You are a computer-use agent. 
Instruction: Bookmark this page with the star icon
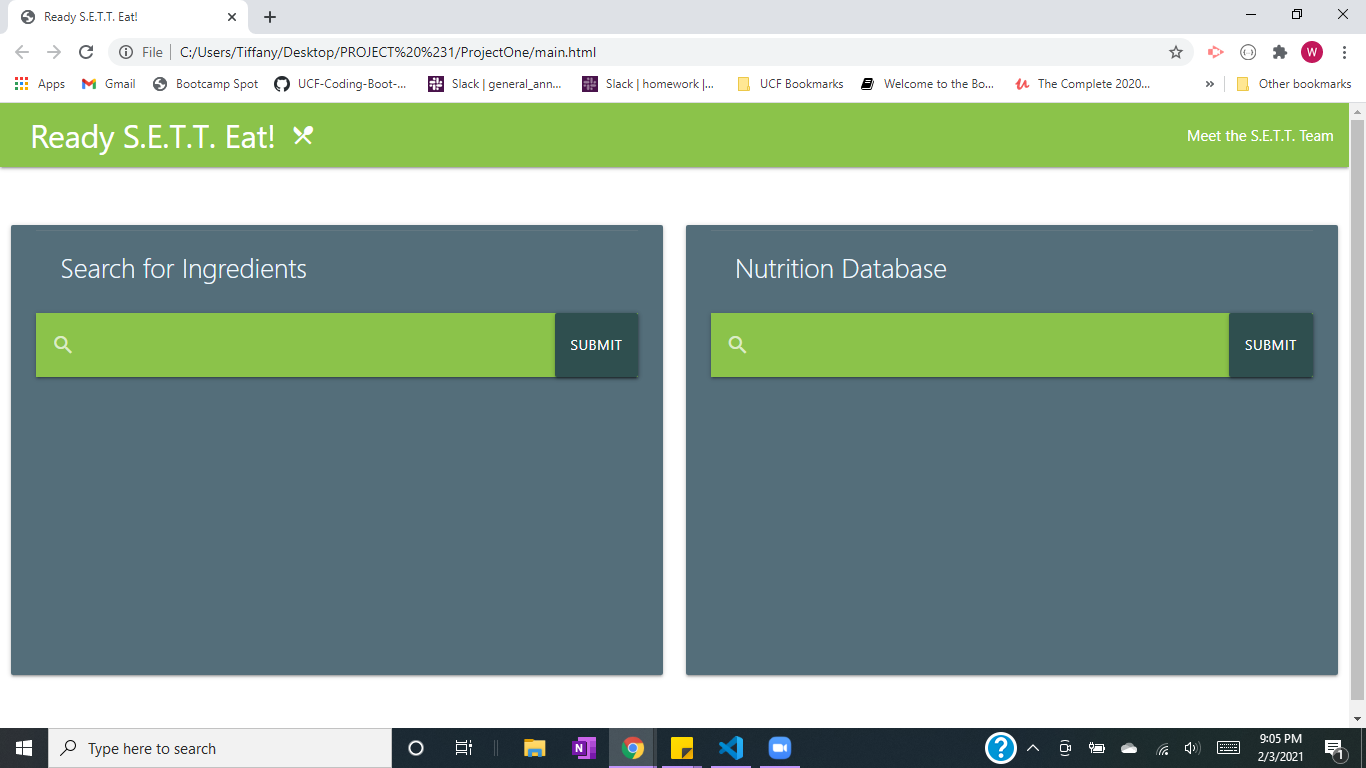coord(1176,52)
